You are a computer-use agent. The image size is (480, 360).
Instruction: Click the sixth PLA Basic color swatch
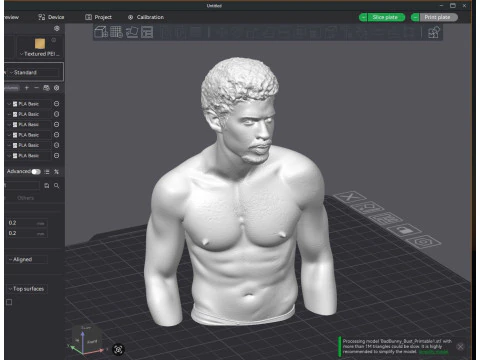coord(15,156)
